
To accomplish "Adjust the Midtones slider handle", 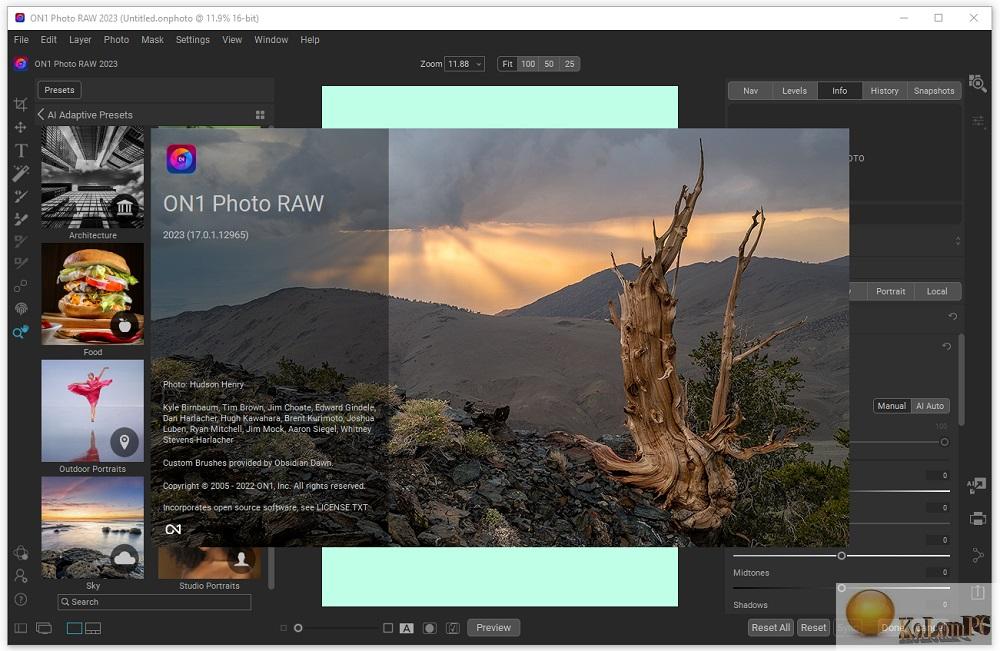I will (841, 588).
